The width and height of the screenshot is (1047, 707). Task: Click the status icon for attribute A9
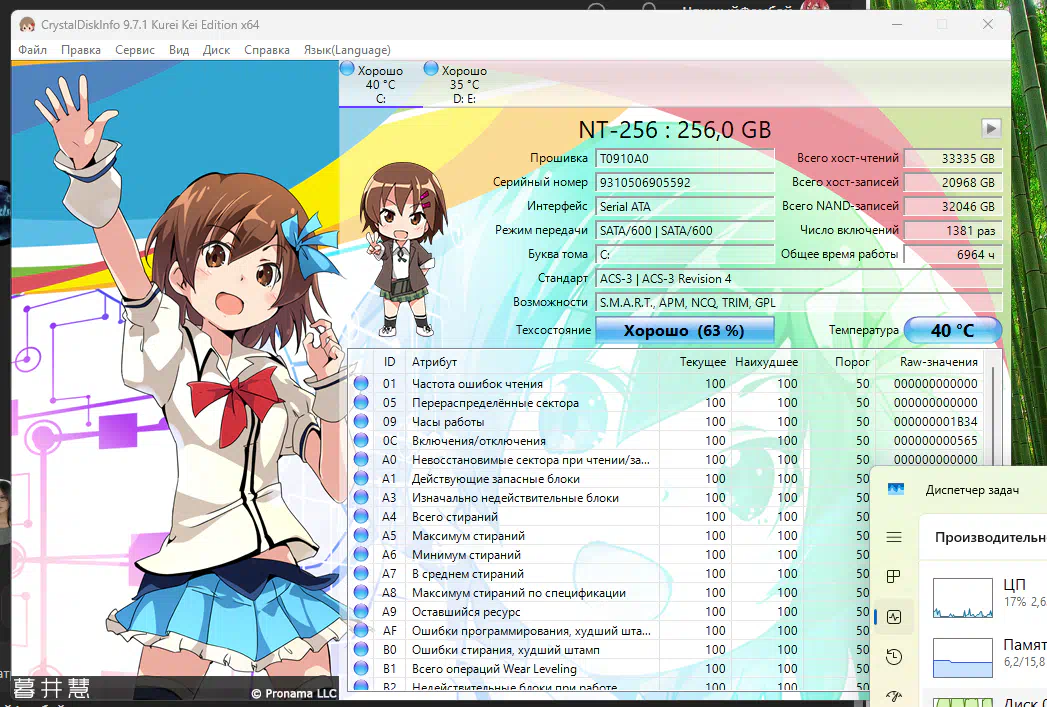(361, 612)
